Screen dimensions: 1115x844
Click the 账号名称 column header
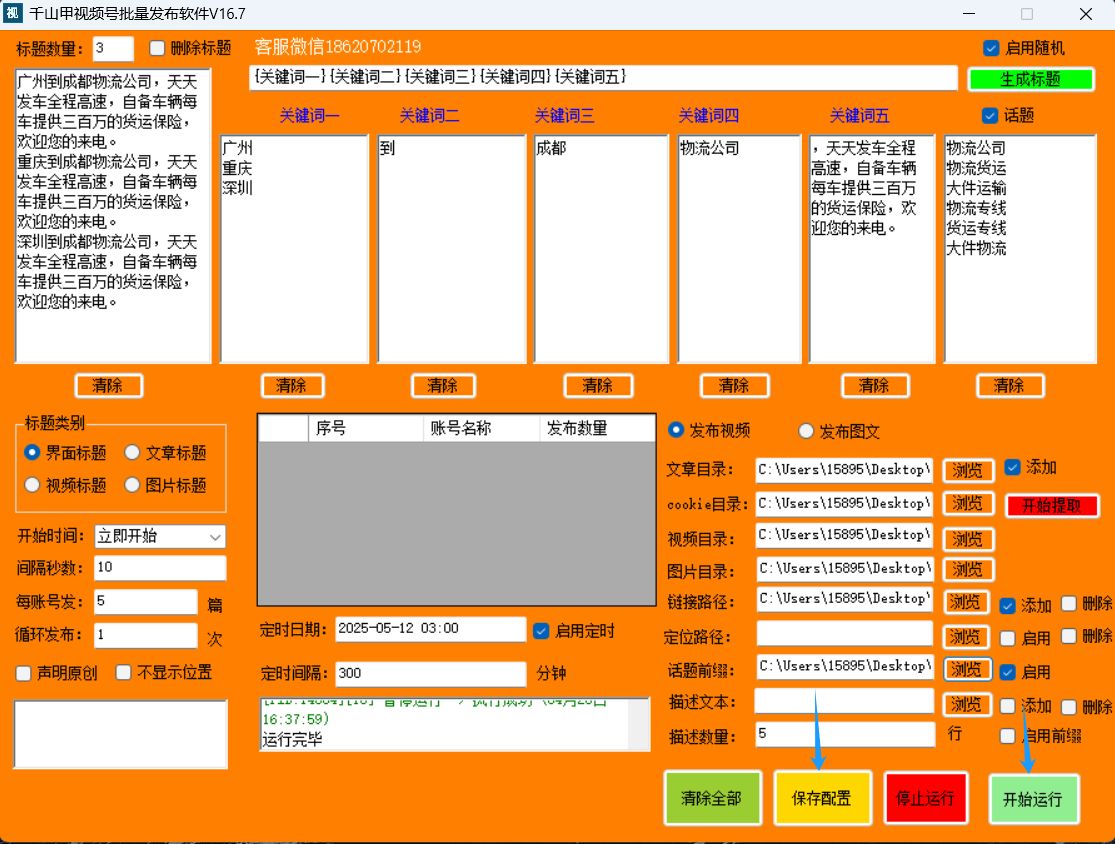pos(481,428)
